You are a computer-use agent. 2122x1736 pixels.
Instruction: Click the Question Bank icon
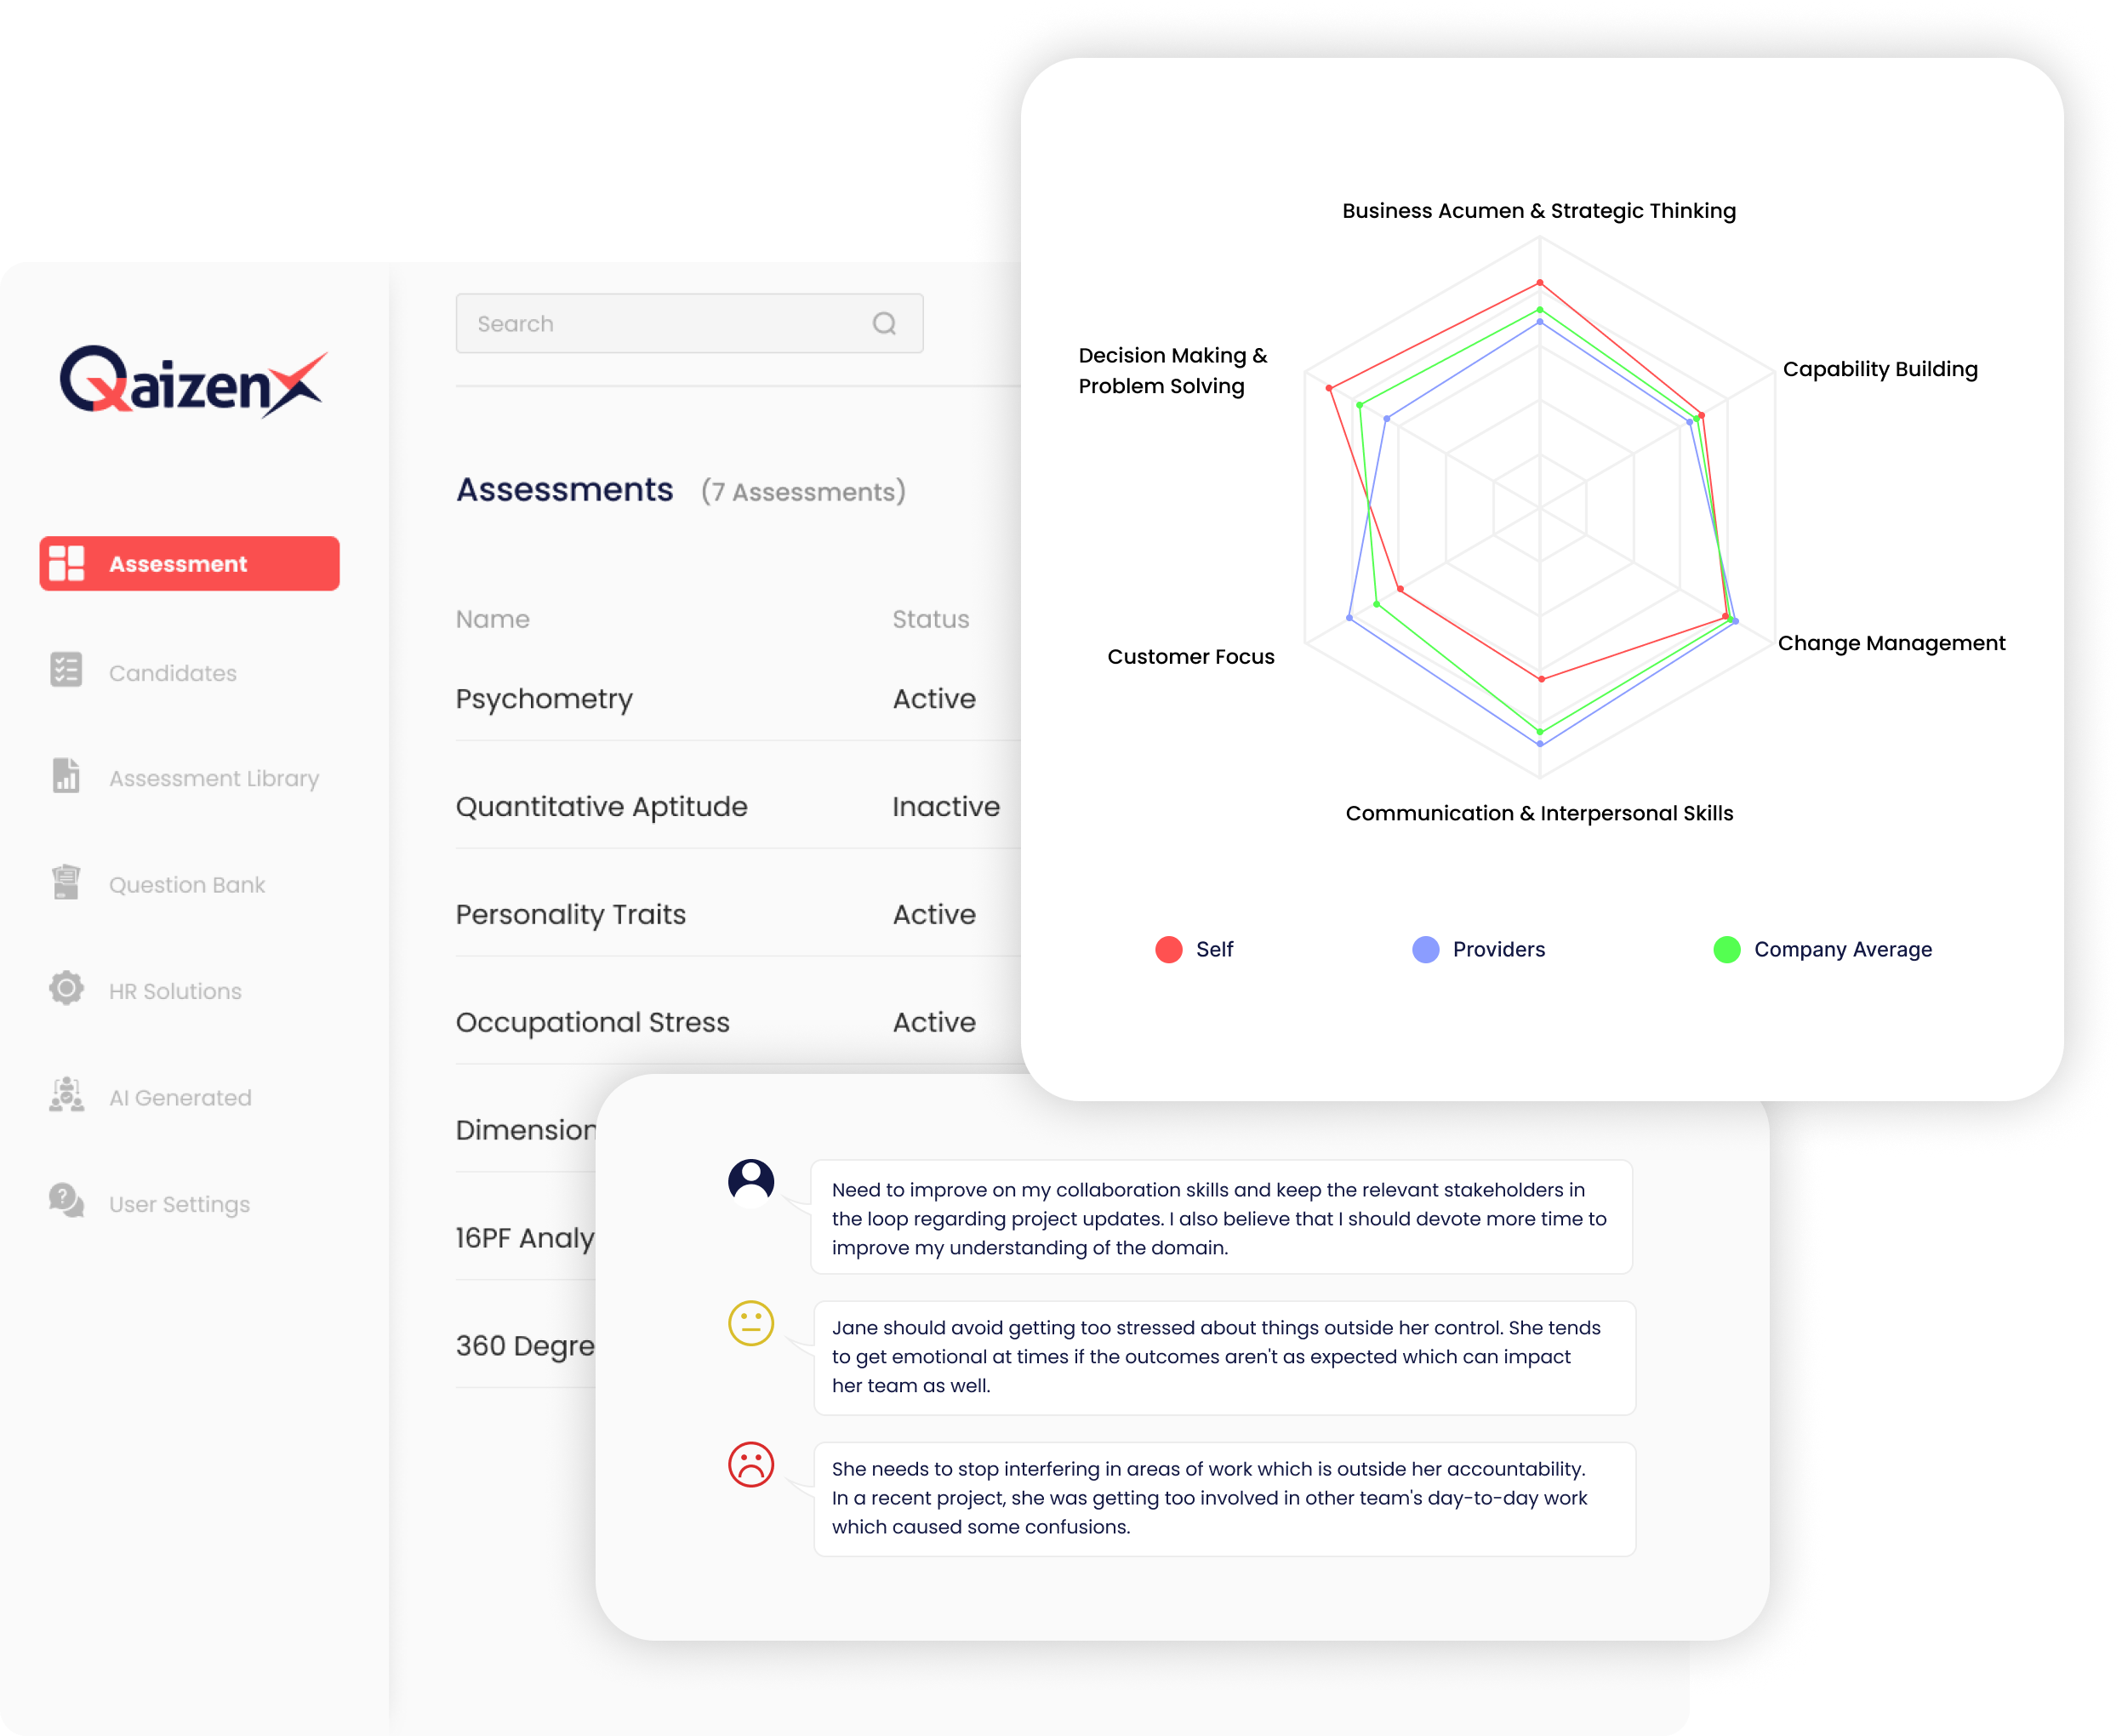pos(66,883)
